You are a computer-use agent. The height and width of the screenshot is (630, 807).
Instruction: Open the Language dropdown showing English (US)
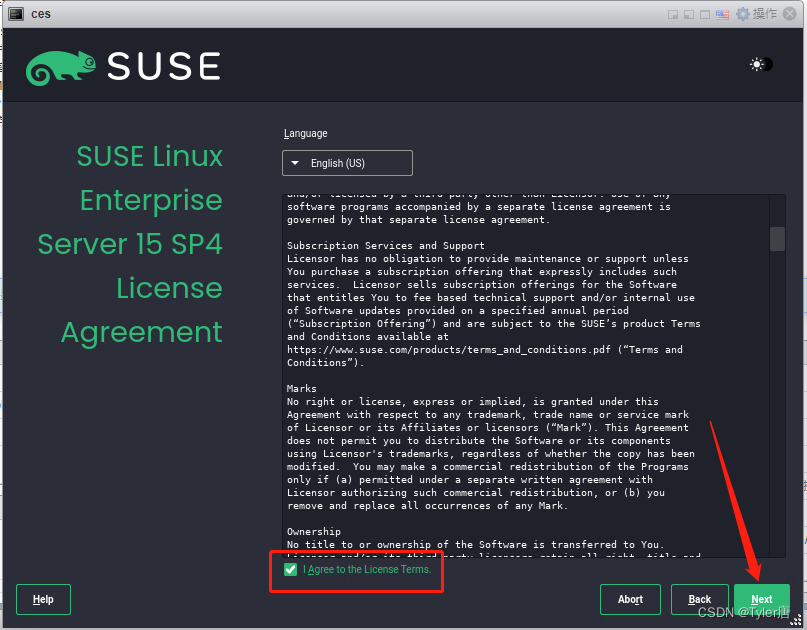[x=347, y=163]
